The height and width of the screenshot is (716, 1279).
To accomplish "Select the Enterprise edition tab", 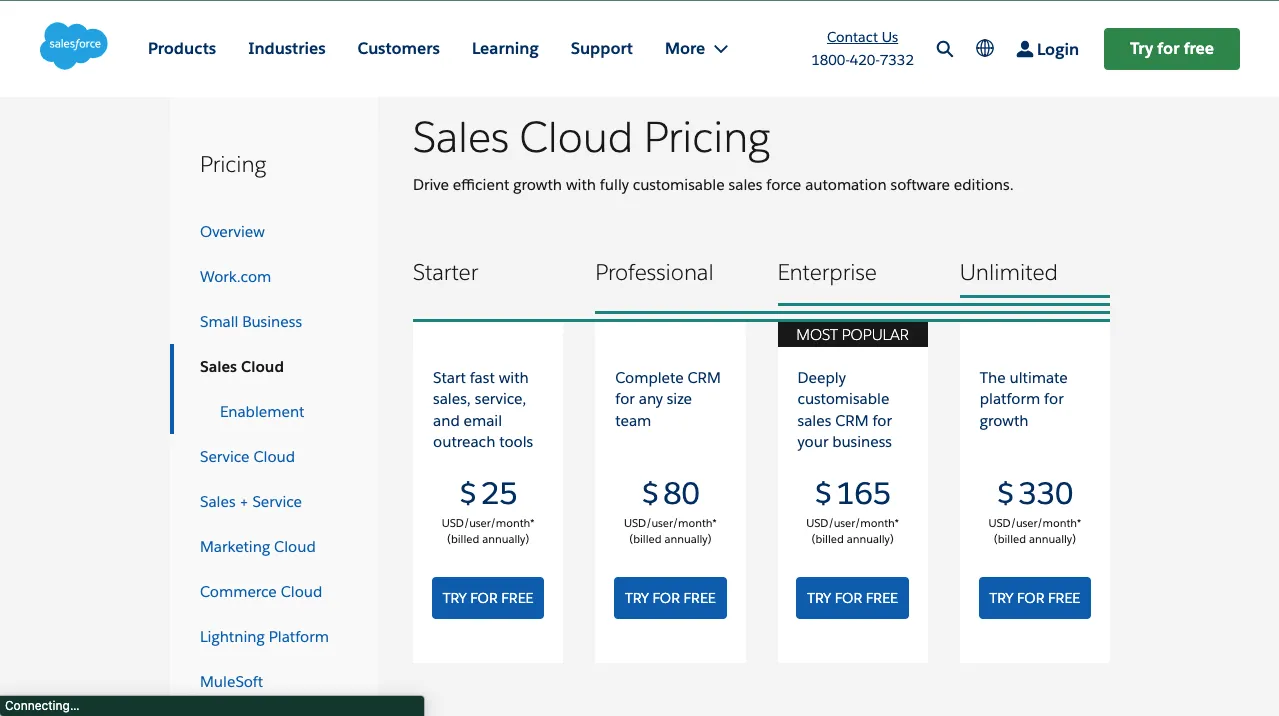I will pos(827,273).
